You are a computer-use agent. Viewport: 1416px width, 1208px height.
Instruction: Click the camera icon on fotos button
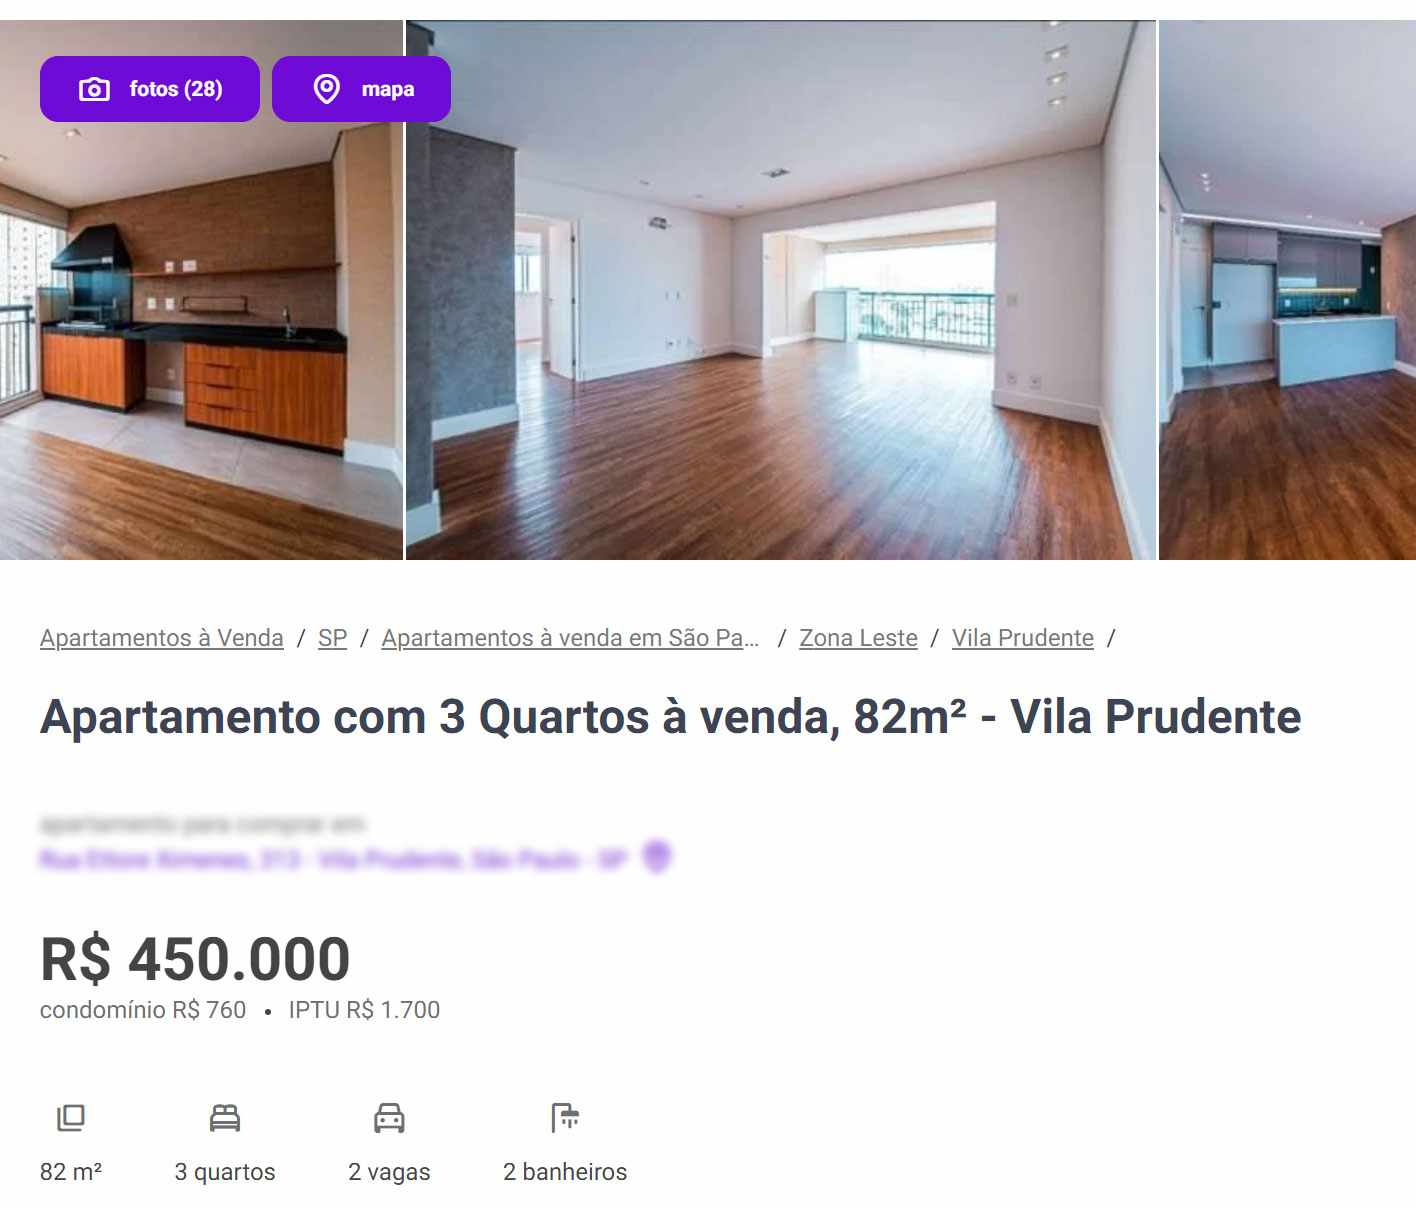click(94, 89)
